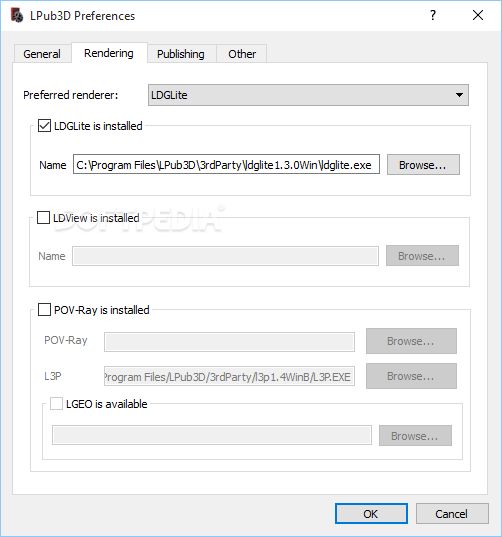The image size is (502, 537).
Task: Click the L3P label text
Action: click(53, 376)
